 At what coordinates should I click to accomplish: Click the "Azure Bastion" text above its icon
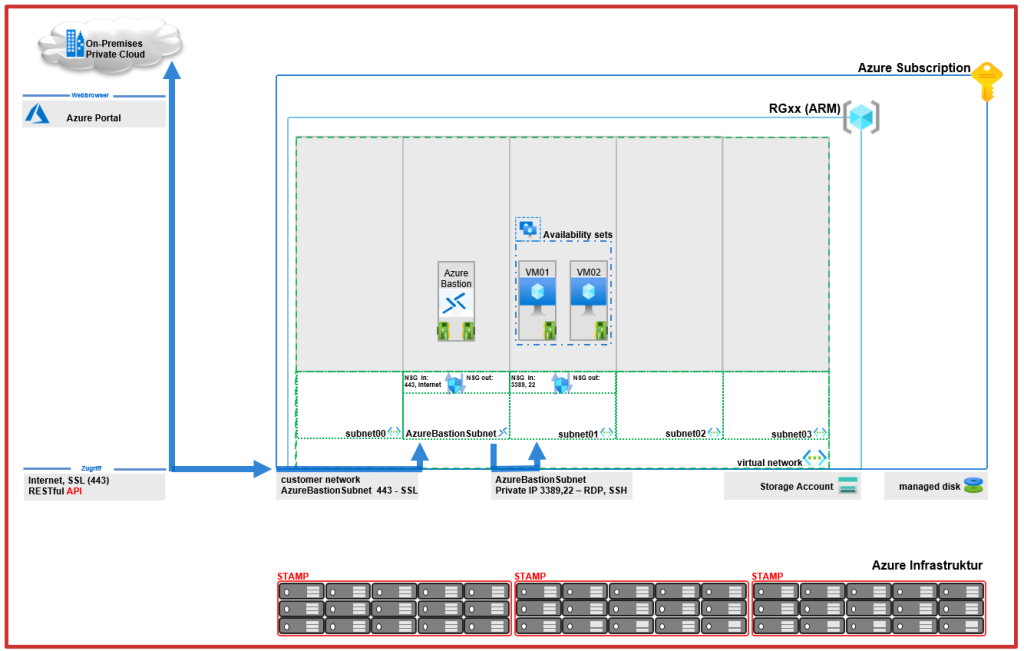[456, 278]
